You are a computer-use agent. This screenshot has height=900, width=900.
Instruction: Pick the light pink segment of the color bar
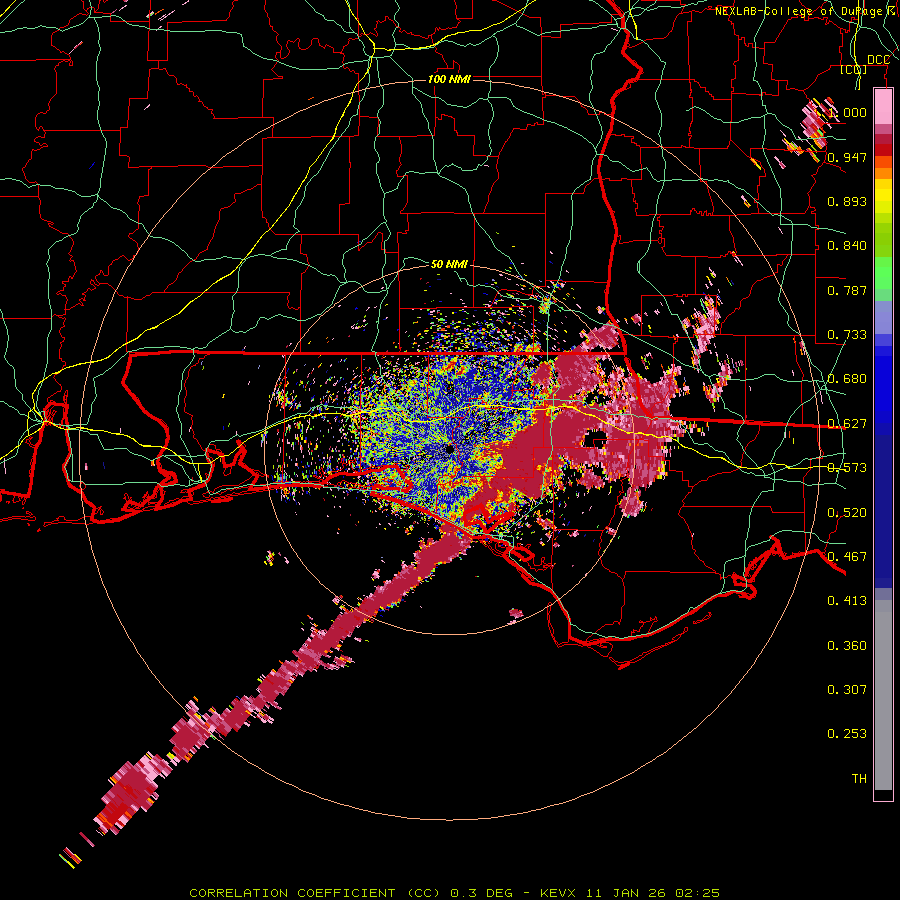(883, 107)
